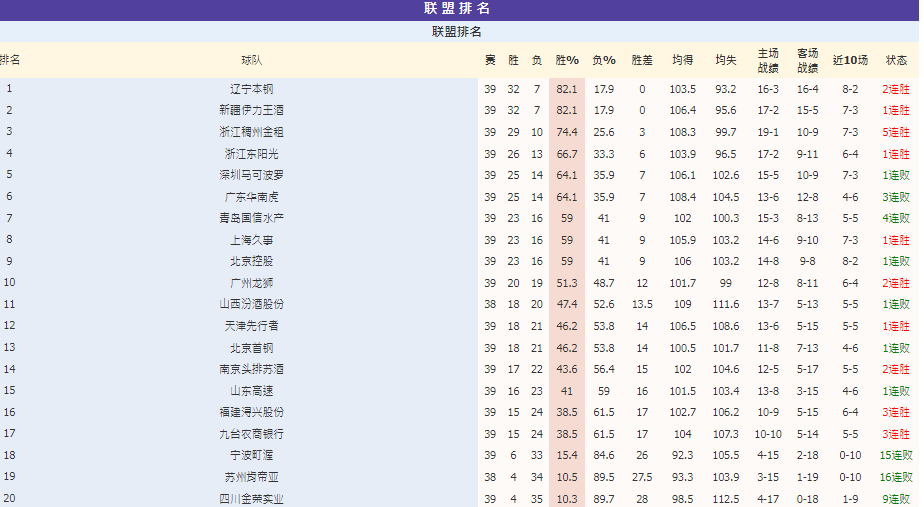Viewport: 924px width, 507px height.
Task: Click 4连败 status for 青岛国信水产
Action: tap(896, 218)
